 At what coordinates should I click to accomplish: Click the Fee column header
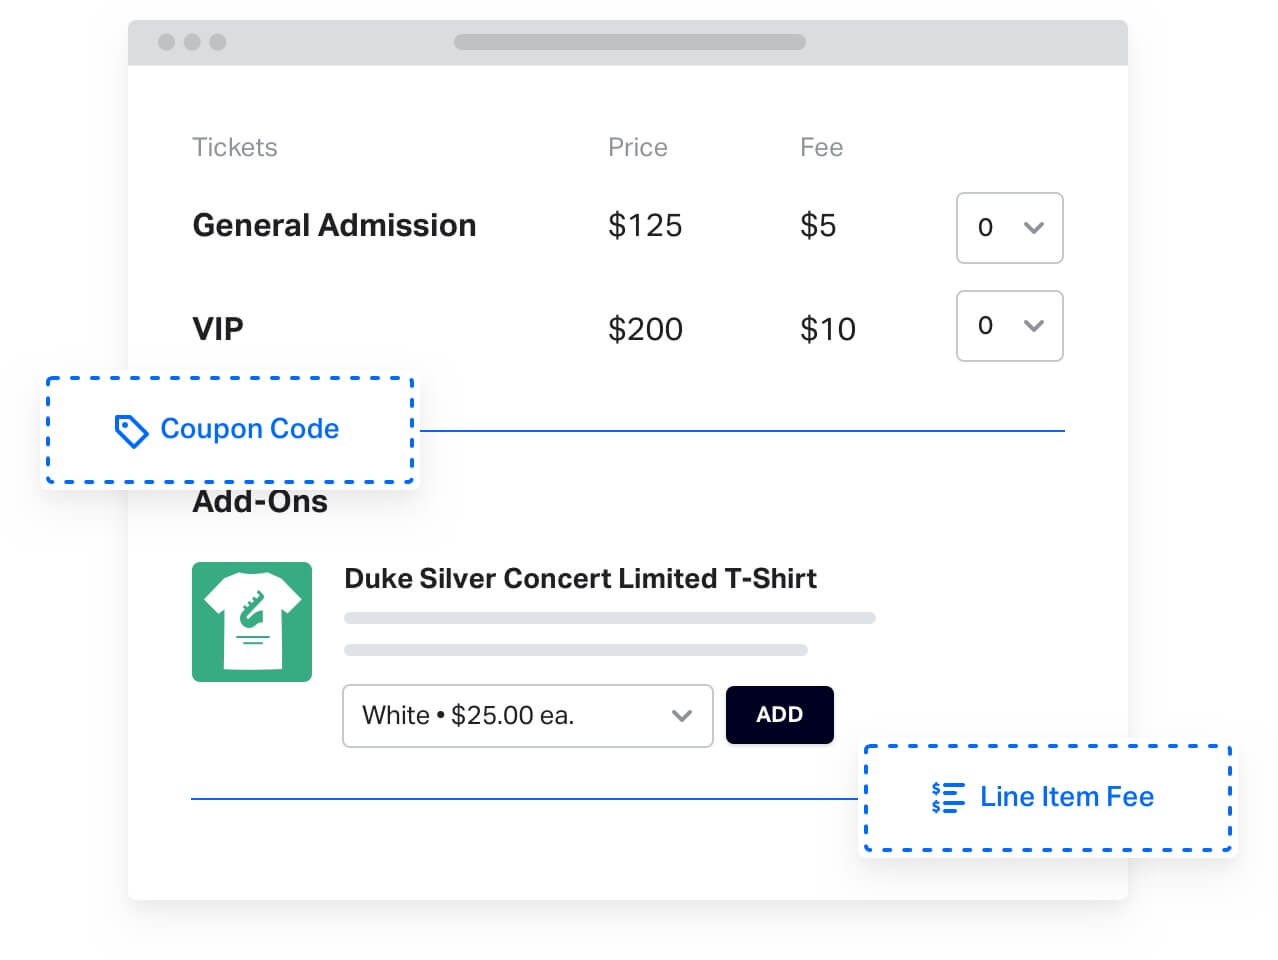(821, 147)
